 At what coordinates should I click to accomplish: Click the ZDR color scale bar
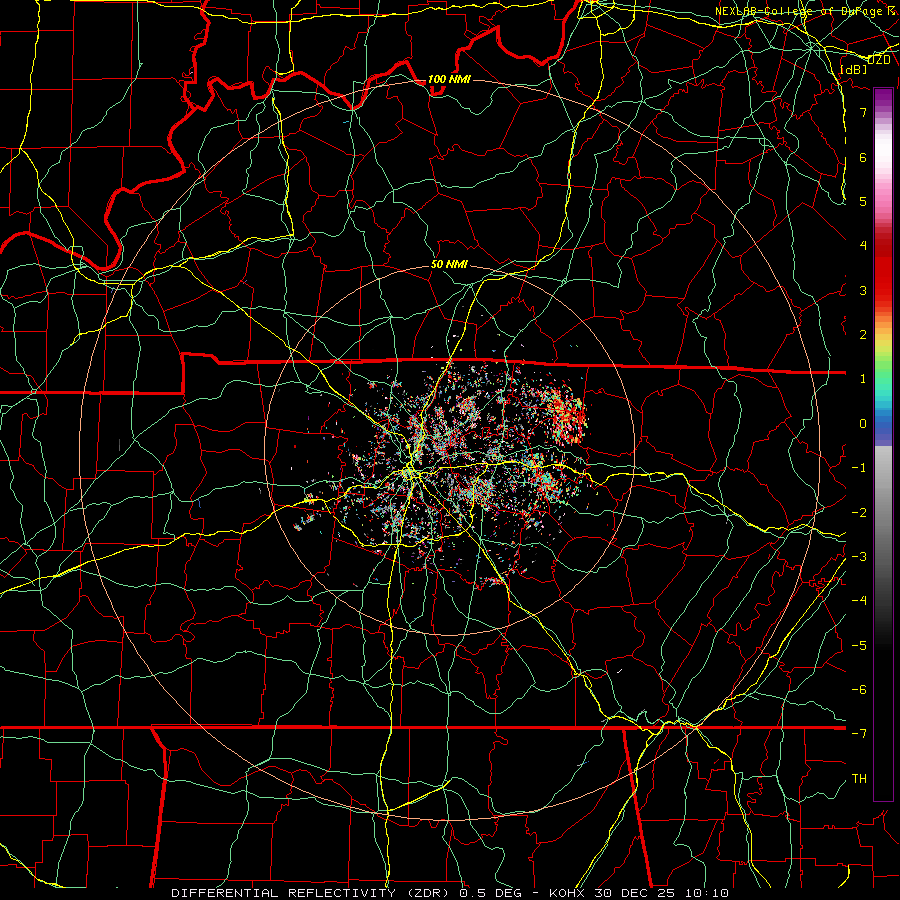(x=883, y=444)
